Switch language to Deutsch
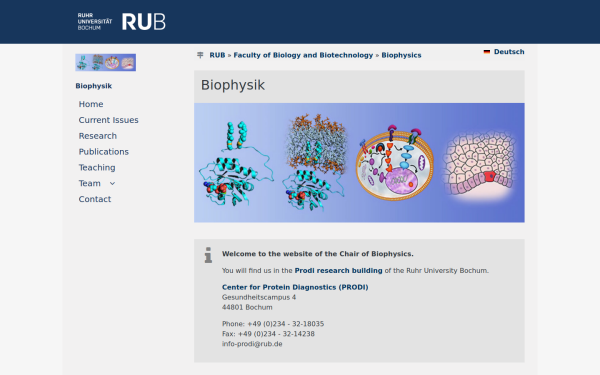The width and height of the screenshot is (600, 375). click(509, 52)
